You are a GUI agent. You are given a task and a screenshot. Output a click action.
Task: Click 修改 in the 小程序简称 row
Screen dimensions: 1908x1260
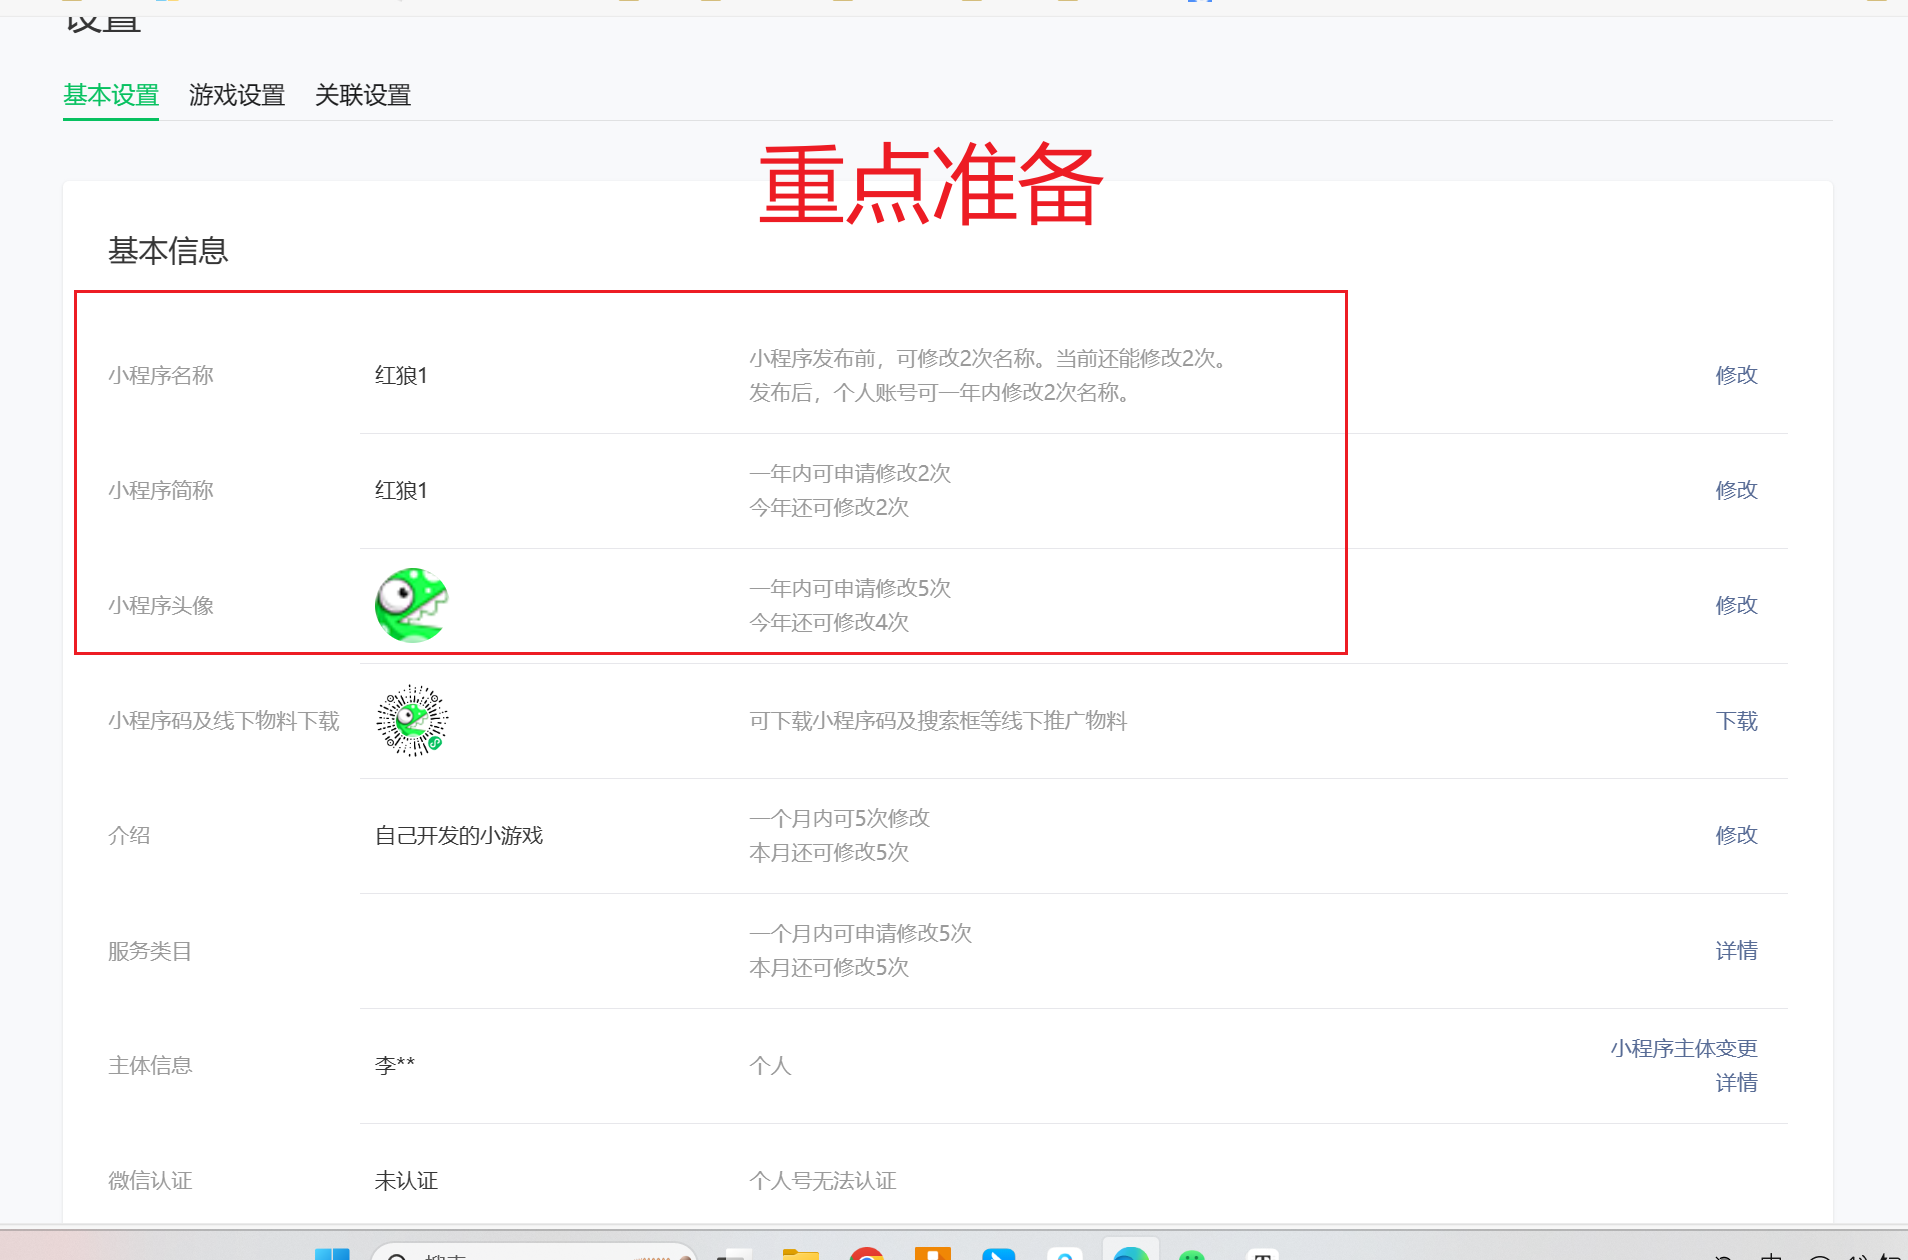coord(1736,490)
